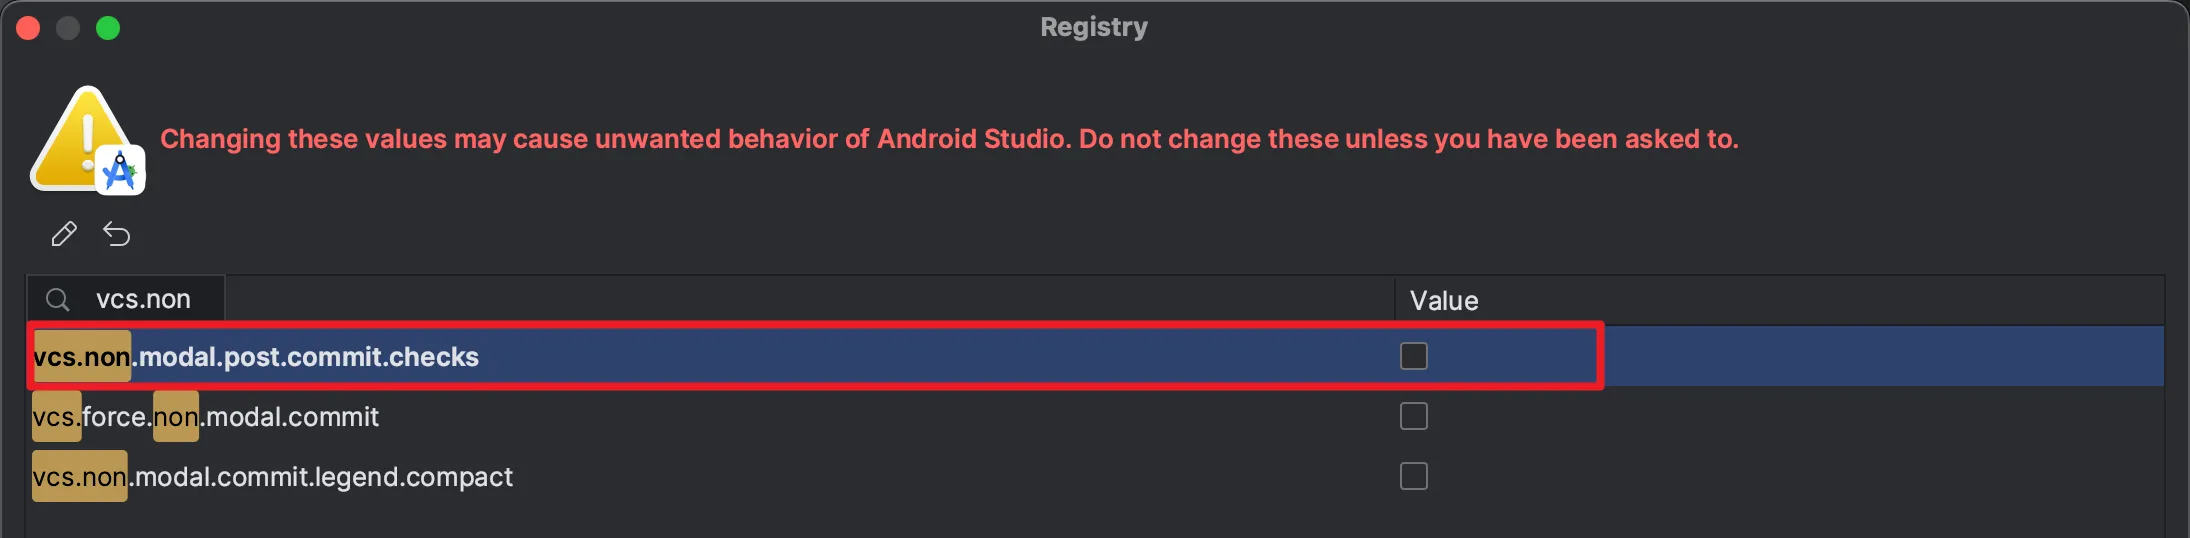The height and width of the screenshot is (538, 2190).
Task: Click the red warning message text
Action: (949, 139)
